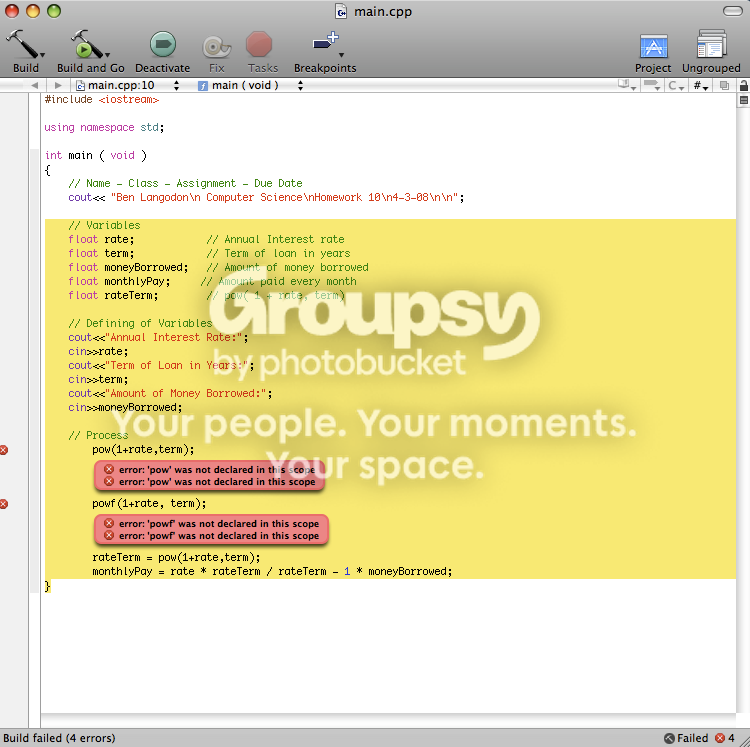Toggle the file lock icon
750x747 pixels.
pos(743,85)
